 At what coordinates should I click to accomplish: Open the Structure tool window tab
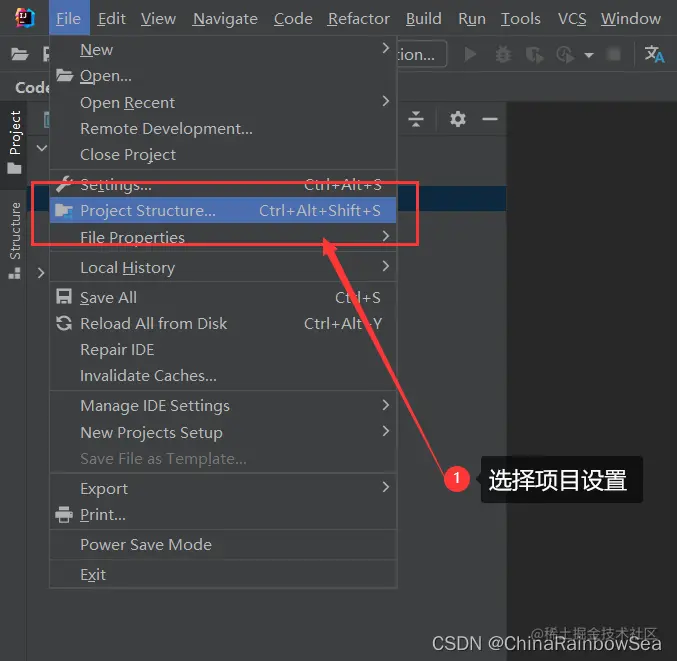[14, 240]
